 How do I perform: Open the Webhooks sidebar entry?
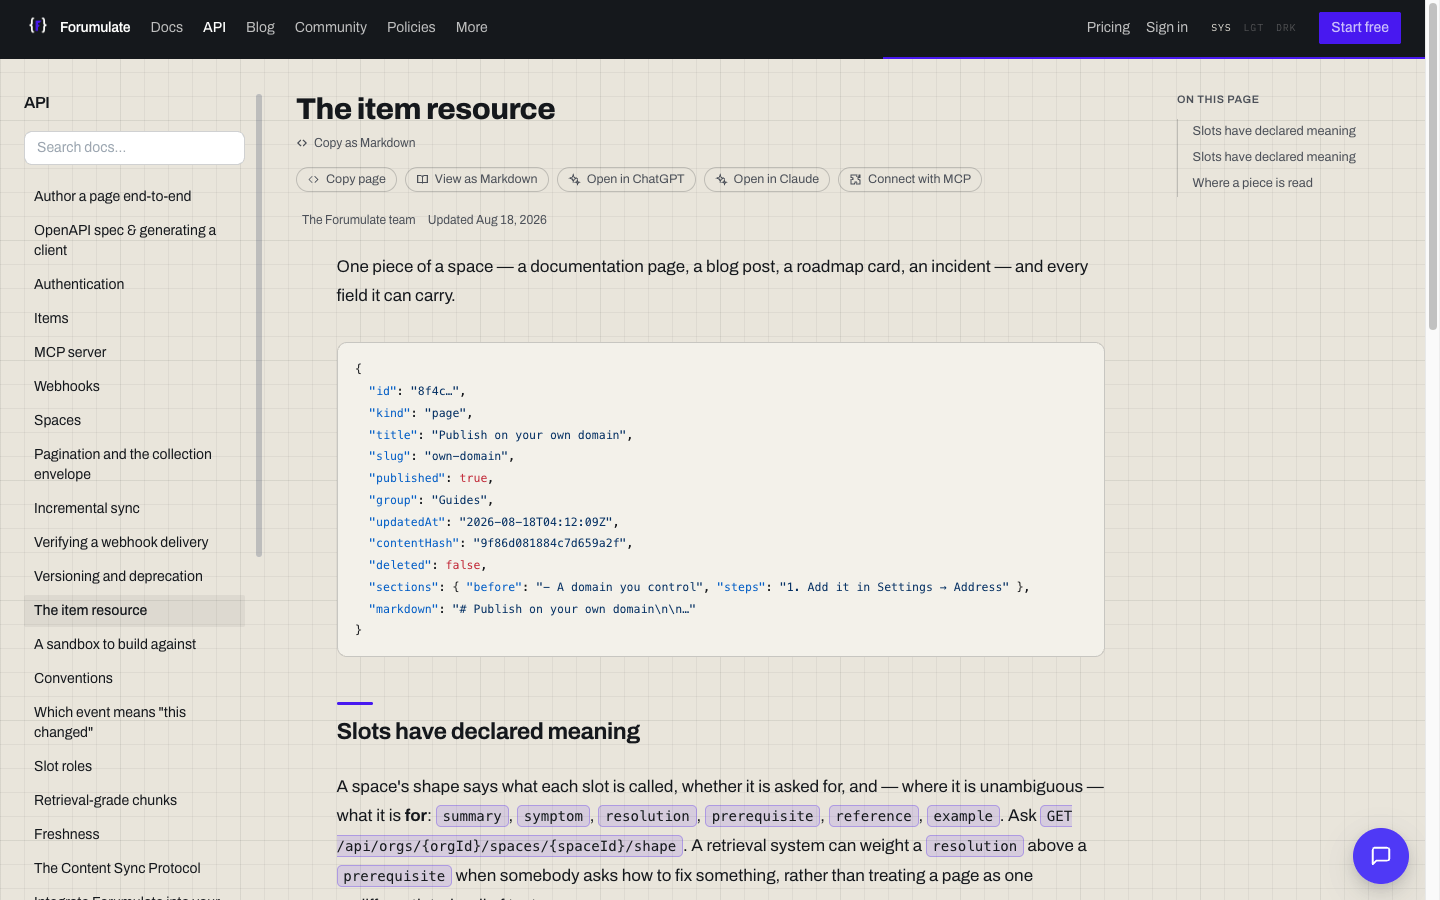click(x=134, y=387)
